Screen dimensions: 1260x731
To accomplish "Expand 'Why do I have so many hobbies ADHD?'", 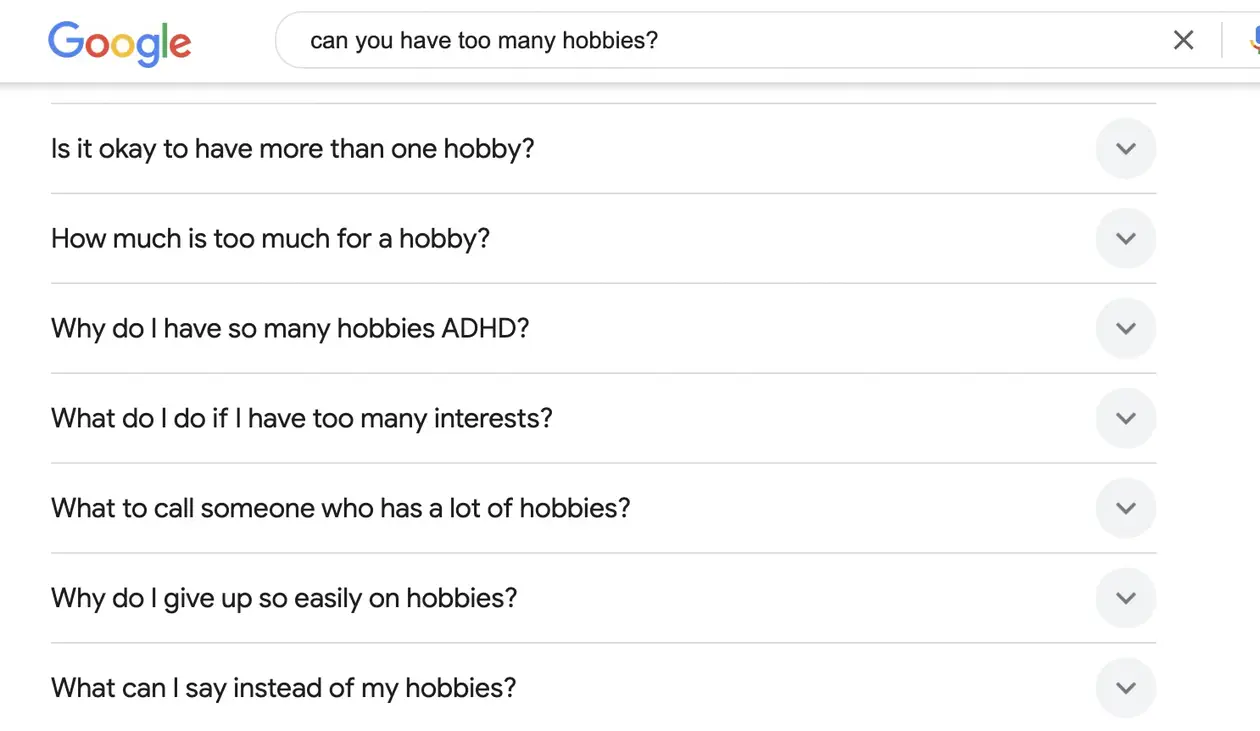I will pos(1125,328).
